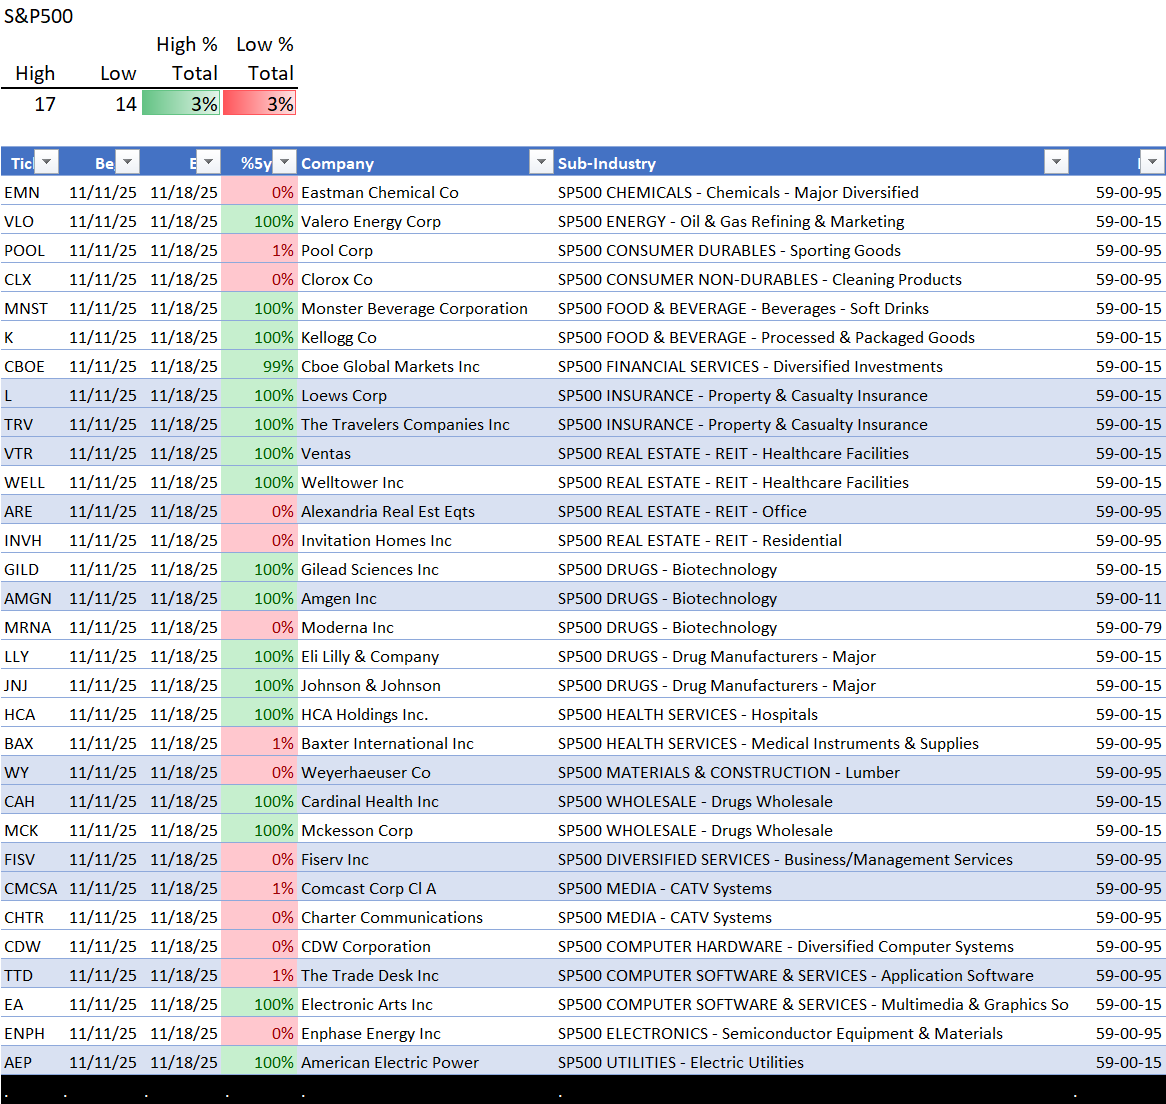
Task: Open the %5y column filter arrow
Action: point(285,163)
